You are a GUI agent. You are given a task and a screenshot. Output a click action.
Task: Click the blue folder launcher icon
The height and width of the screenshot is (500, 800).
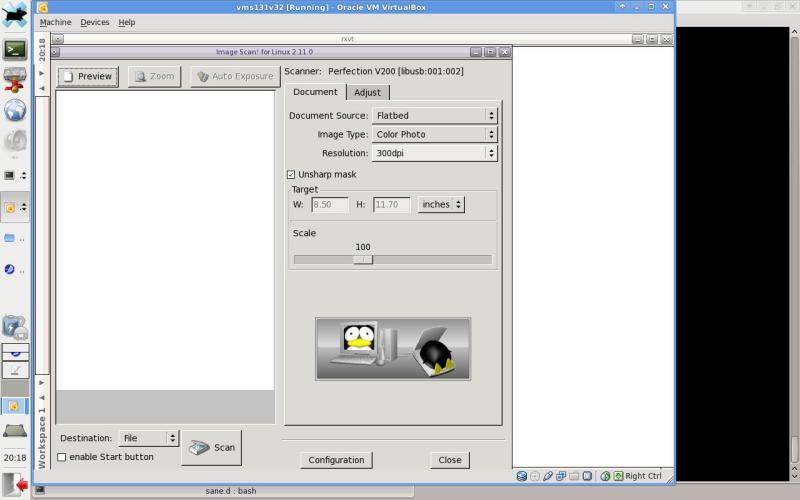click(9, 238)
